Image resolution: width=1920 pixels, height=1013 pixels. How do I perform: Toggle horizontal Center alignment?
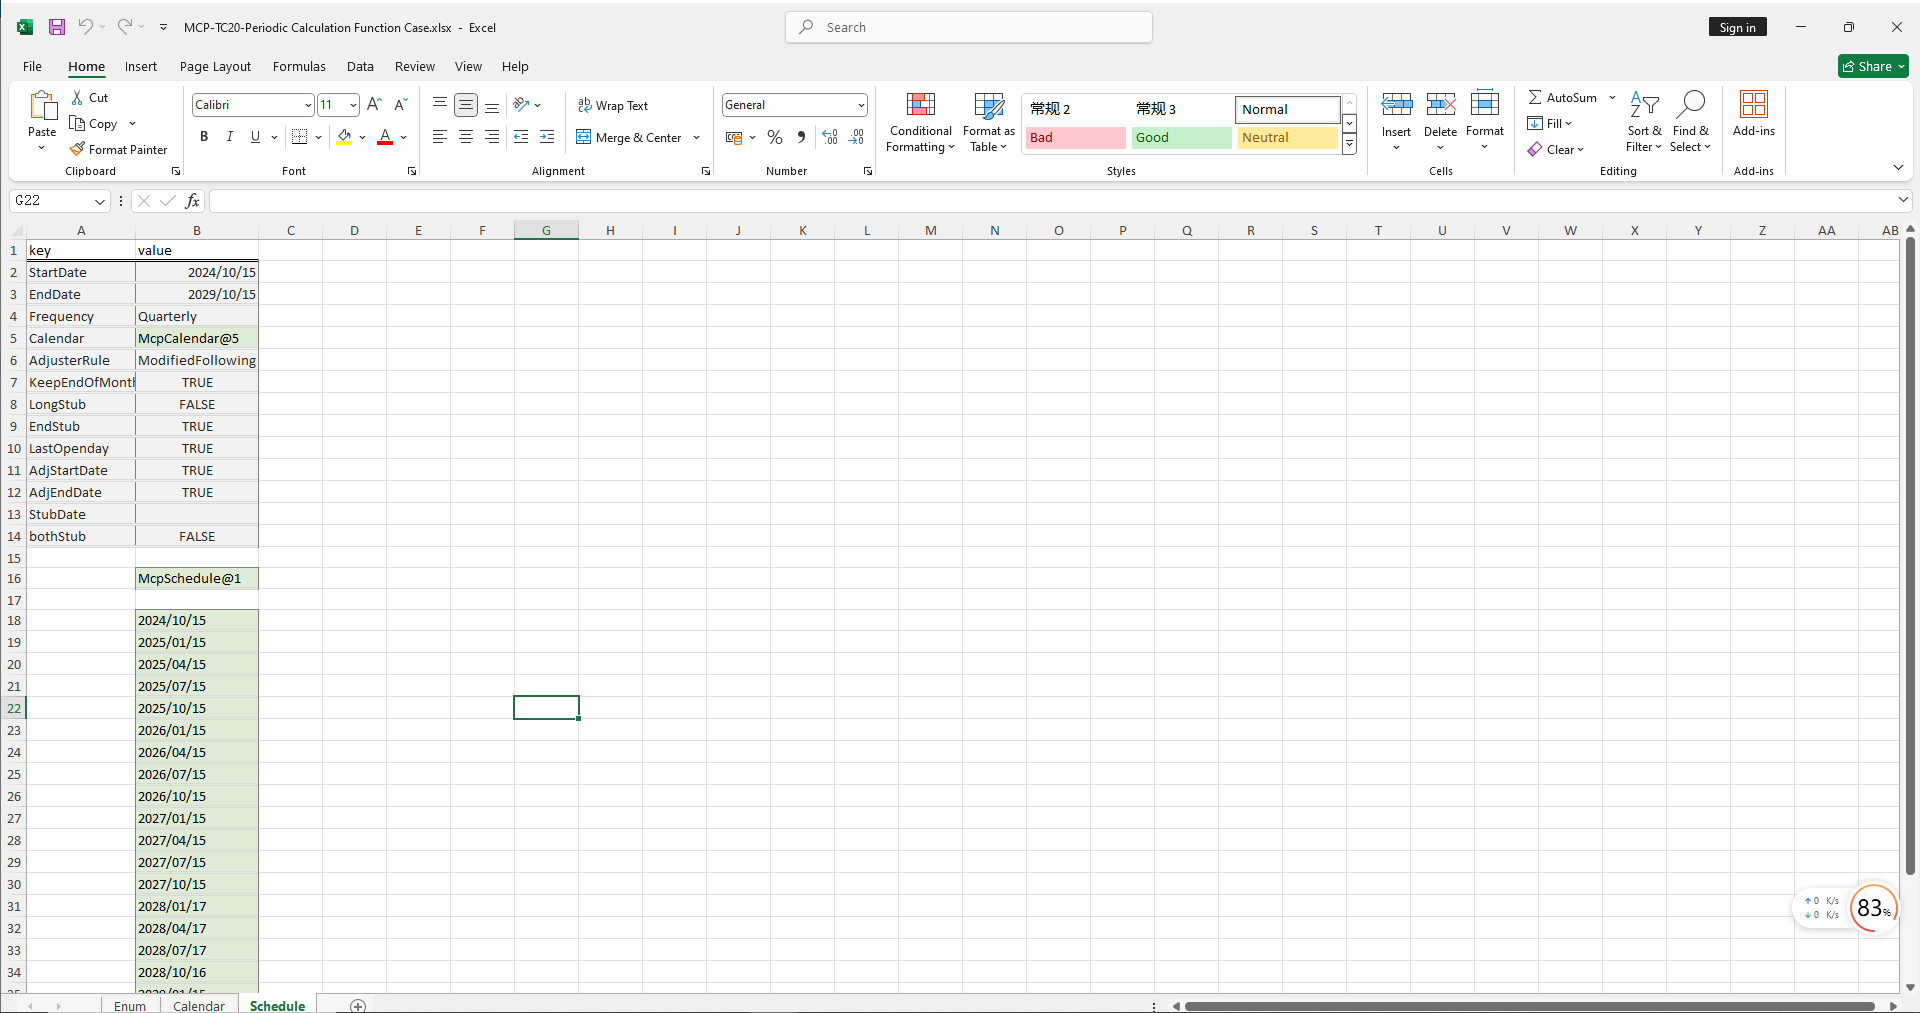466,137
